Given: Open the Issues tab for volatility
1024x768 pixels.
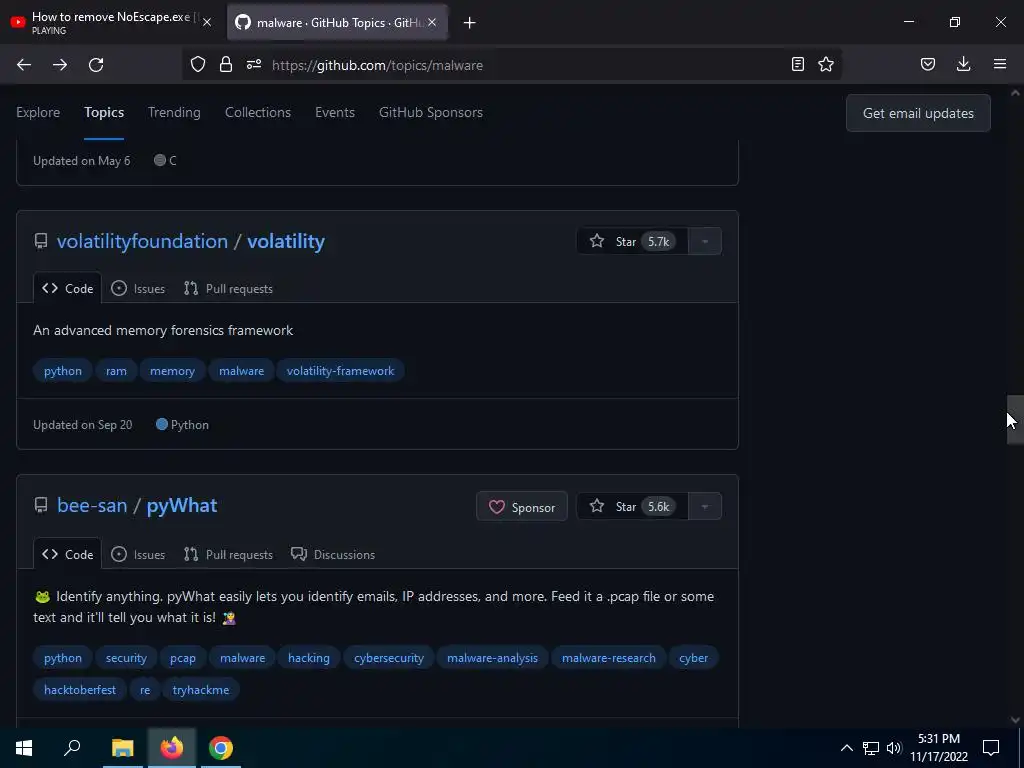Looking at the screenshot, I should point(138,289).
